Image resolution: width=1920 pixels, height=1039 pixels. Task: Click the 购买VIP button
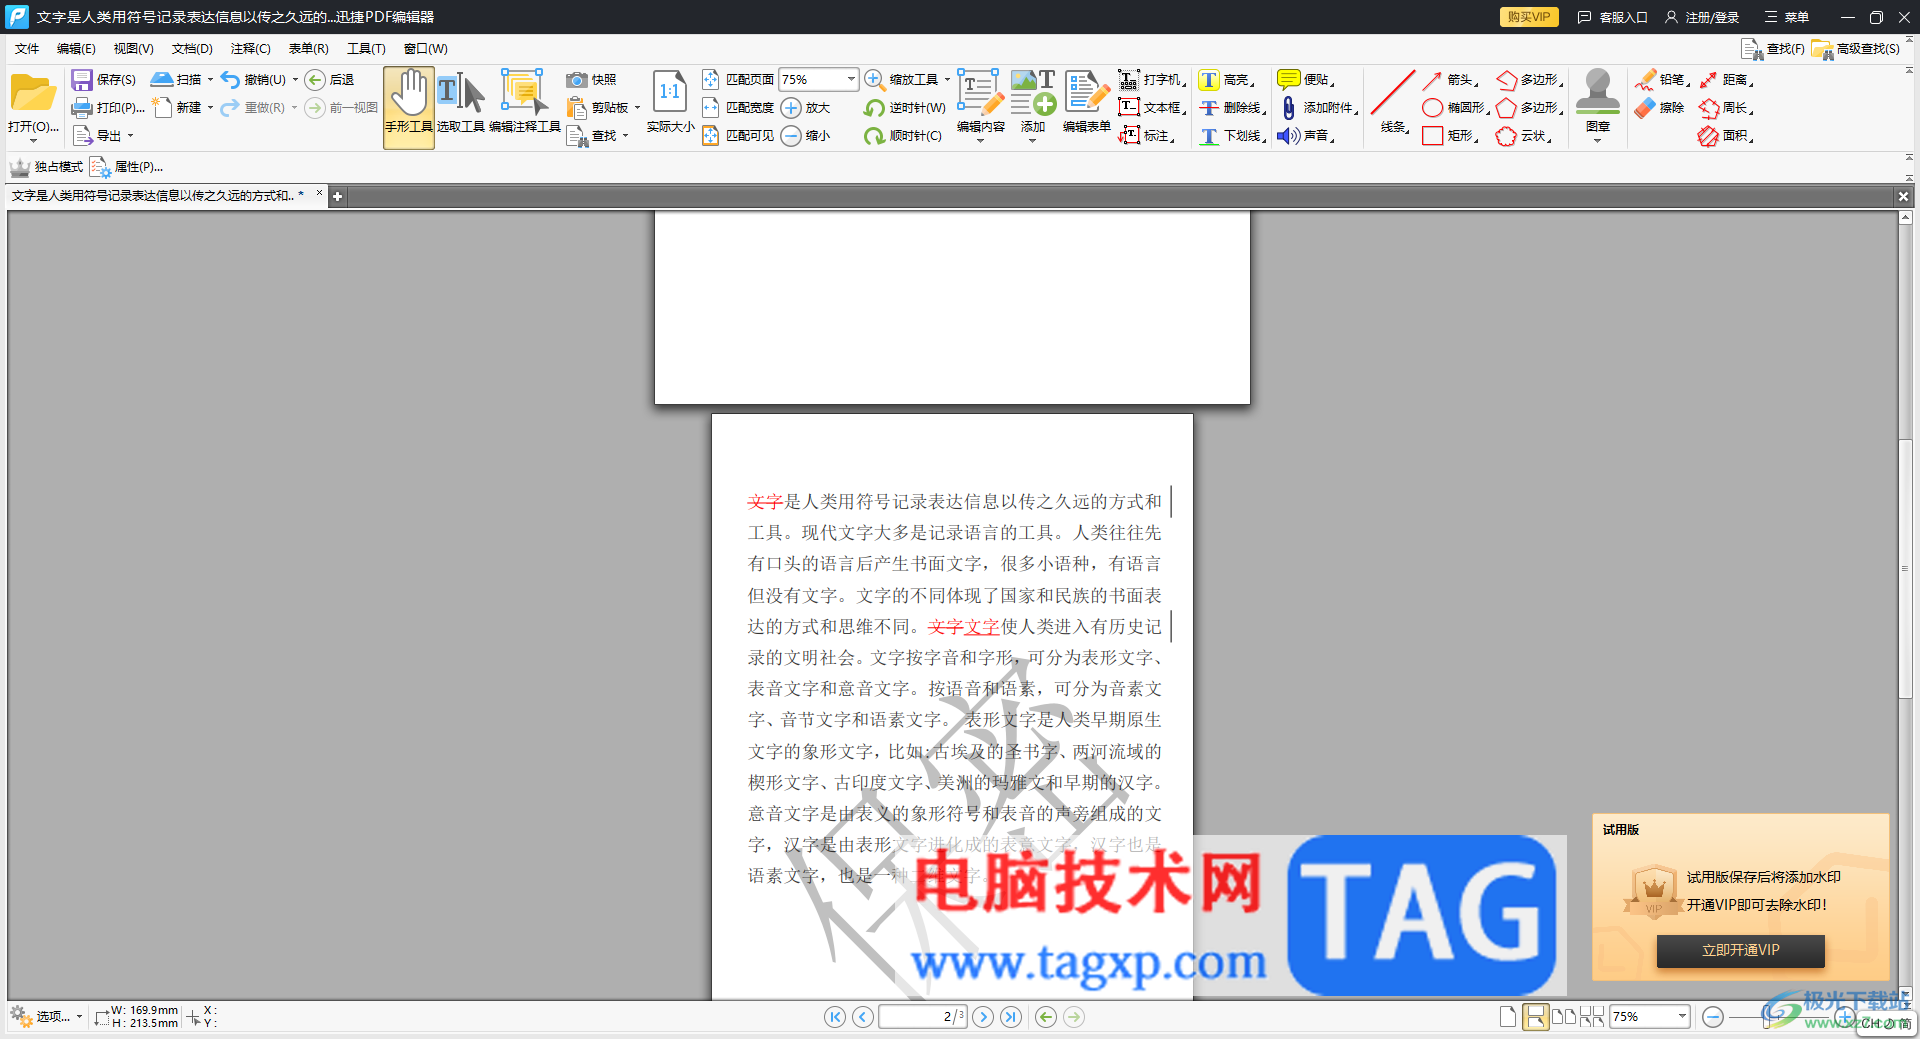pyautogui.click(x=1528, y=17)
